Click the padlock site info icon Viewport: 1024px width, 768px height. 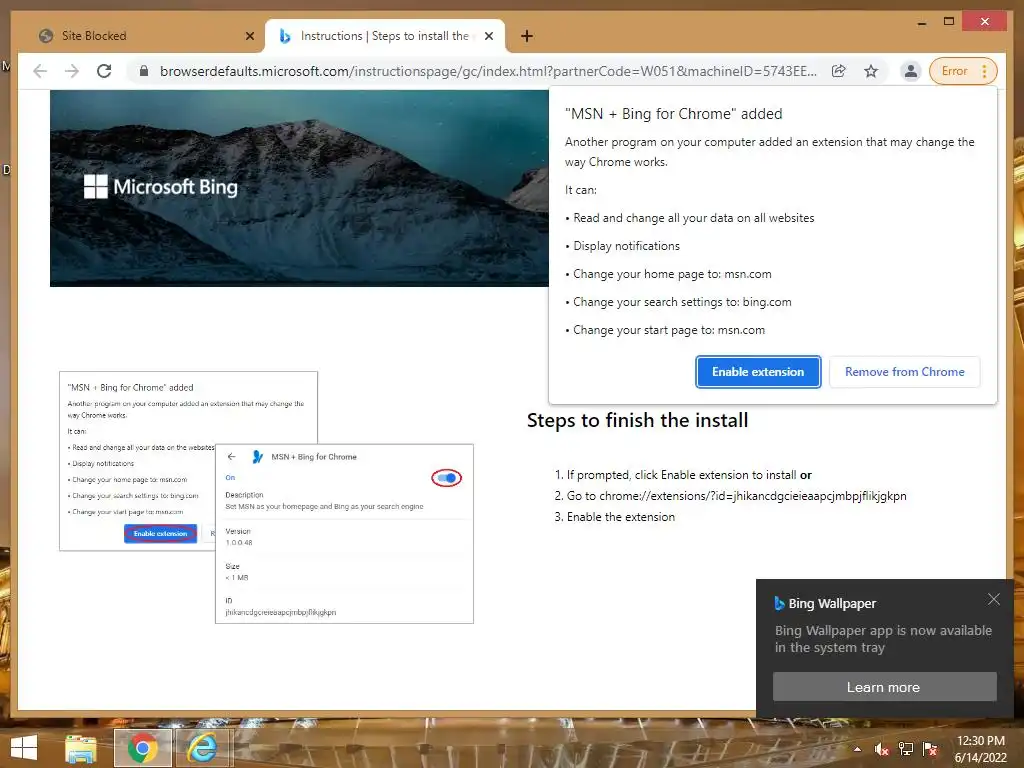pos(144,71)
